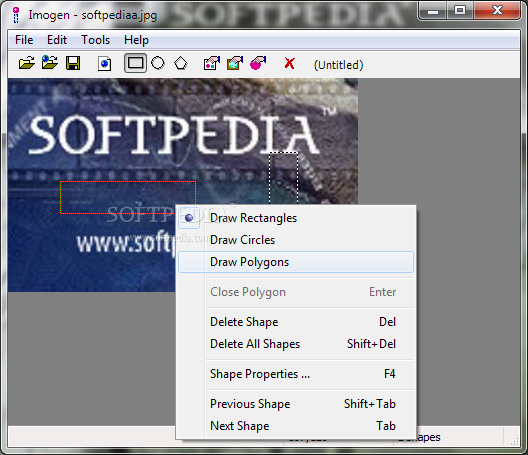Click the open folder with globe icon
528x455 pixels.
tap(50, 62)
